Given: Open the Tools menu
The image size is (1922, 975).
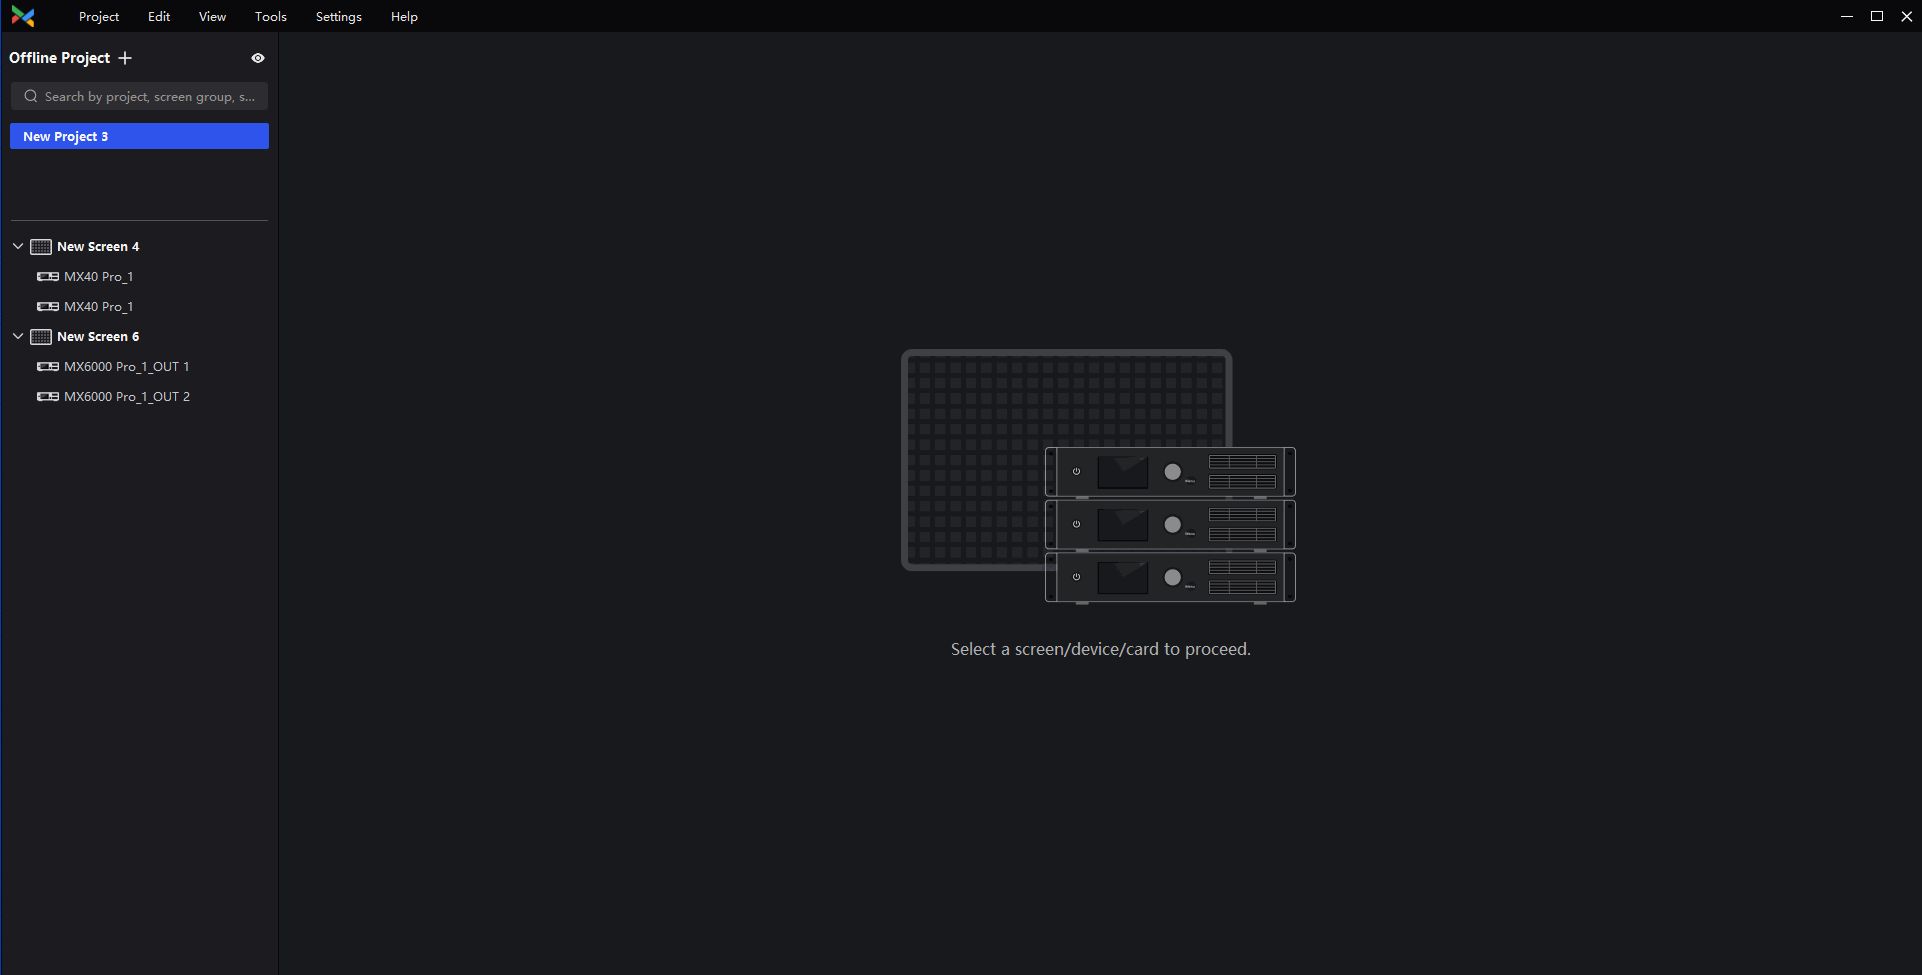Looking at the screenshot, I should [271, 17].
